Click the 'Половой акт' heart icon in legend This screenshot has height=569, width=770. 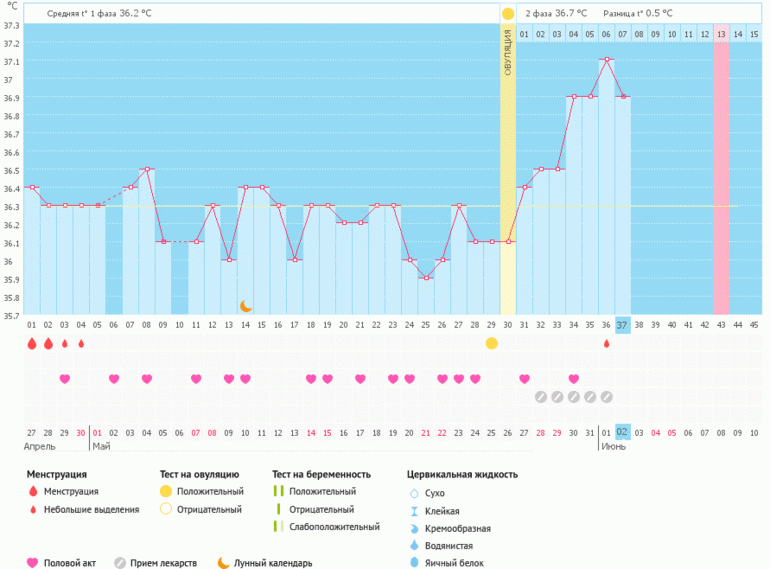click(x=32, y=563)
